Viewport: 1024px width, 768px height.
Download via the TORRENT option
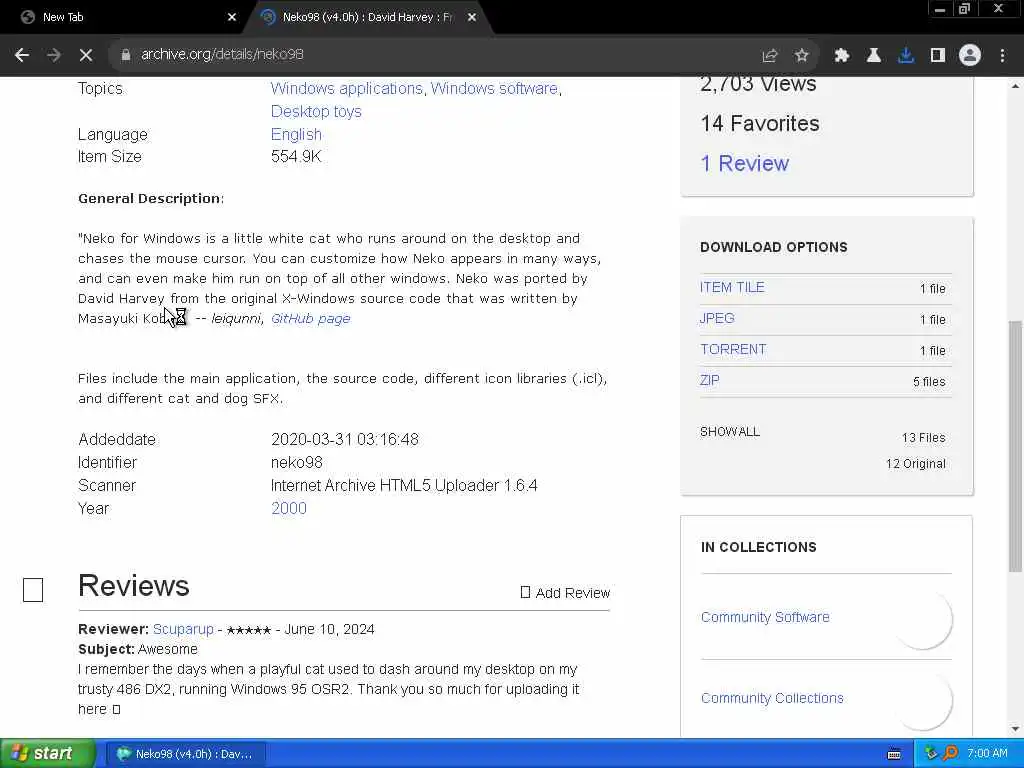(x=733, y=349)
